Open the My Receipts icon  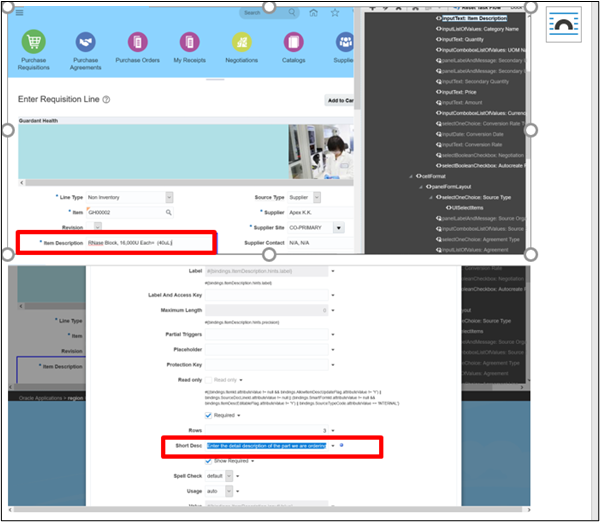(189, 42)
